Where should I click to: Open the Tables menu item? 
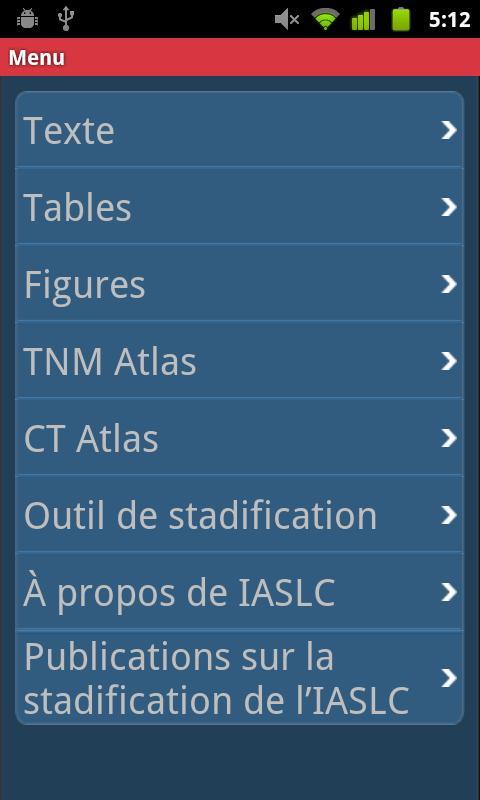pos(239,206)
